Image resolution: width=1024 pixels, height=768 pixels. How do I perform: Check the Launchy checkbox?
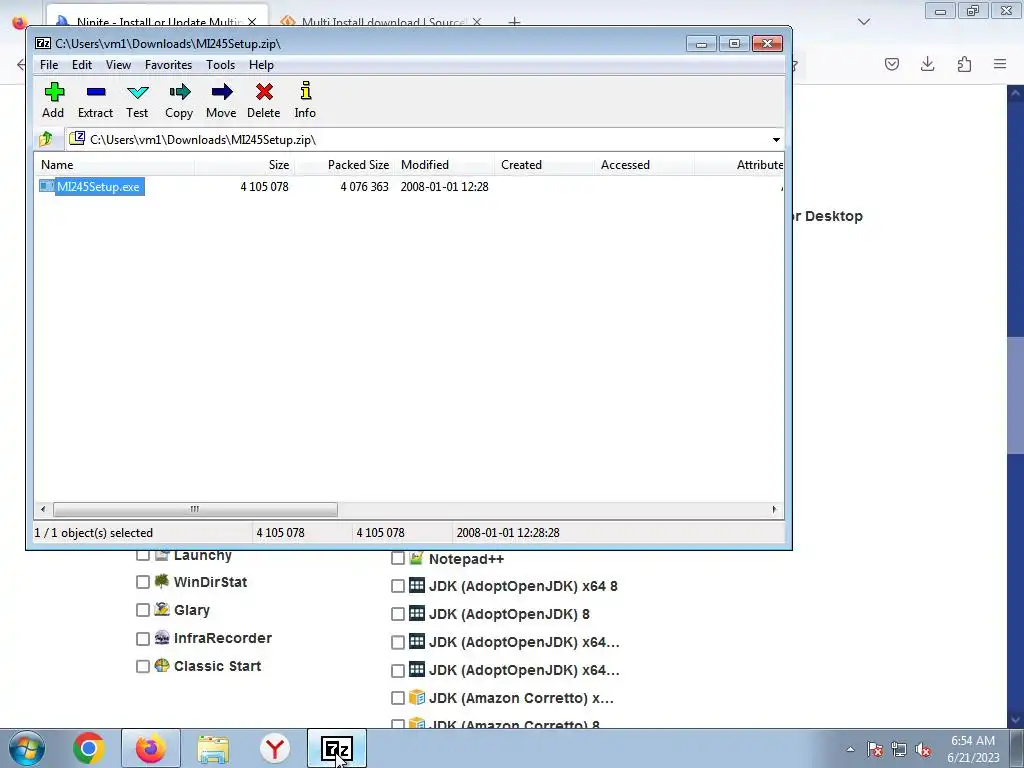click(142, 555)
